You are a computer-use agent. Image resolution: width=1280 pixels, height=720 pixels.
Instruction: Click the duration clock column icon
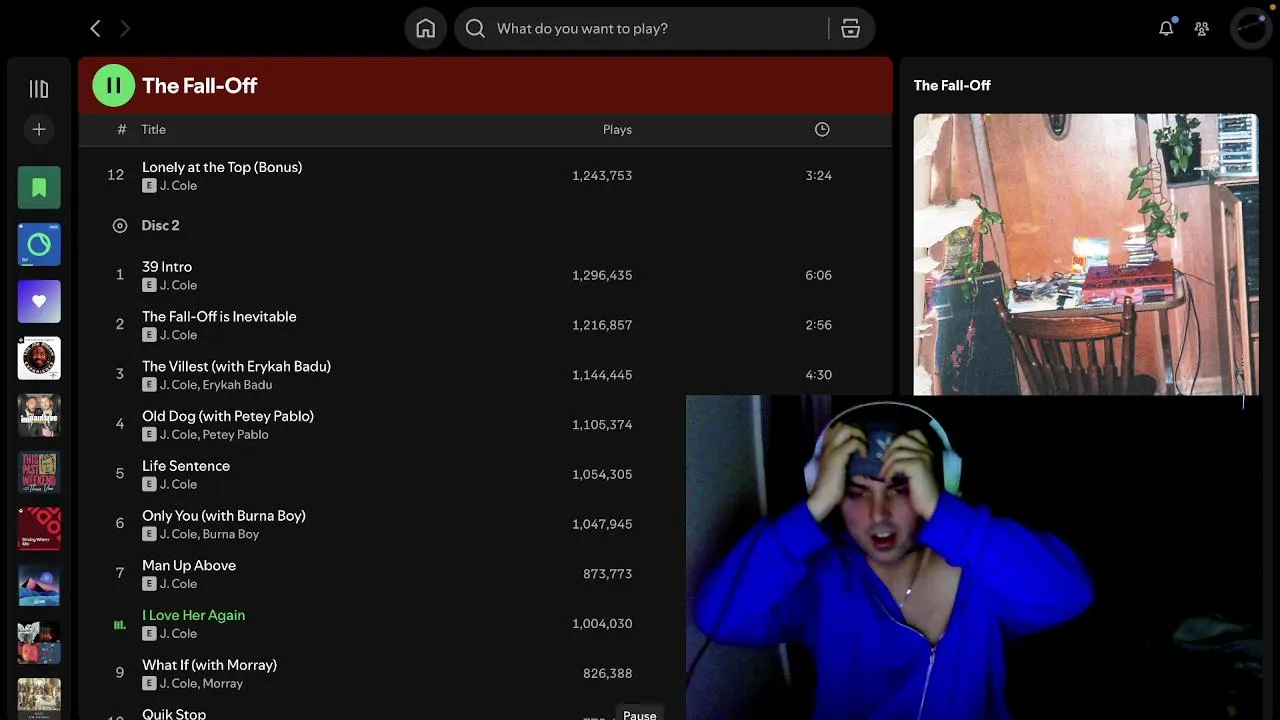822,129
